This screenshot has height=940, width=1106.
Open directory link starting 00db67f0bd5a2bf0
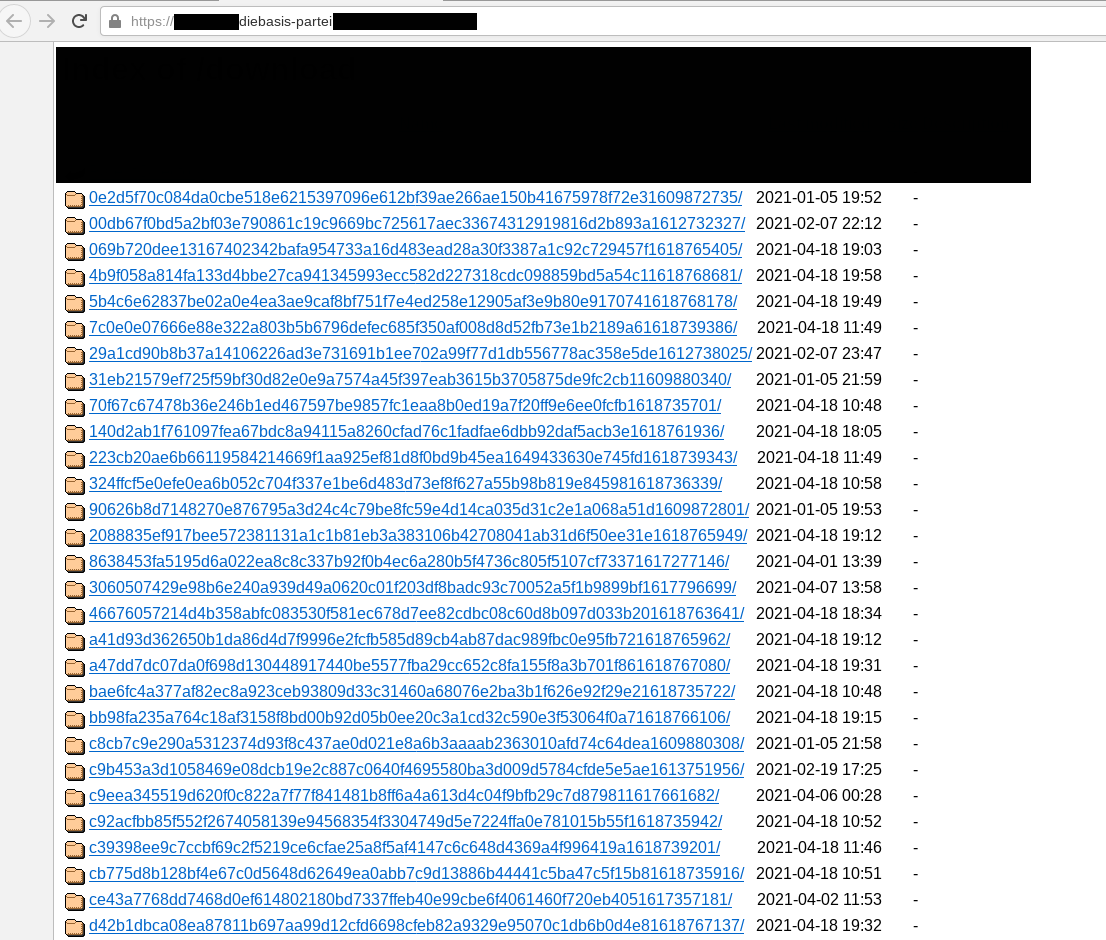[x=417, y=224]
